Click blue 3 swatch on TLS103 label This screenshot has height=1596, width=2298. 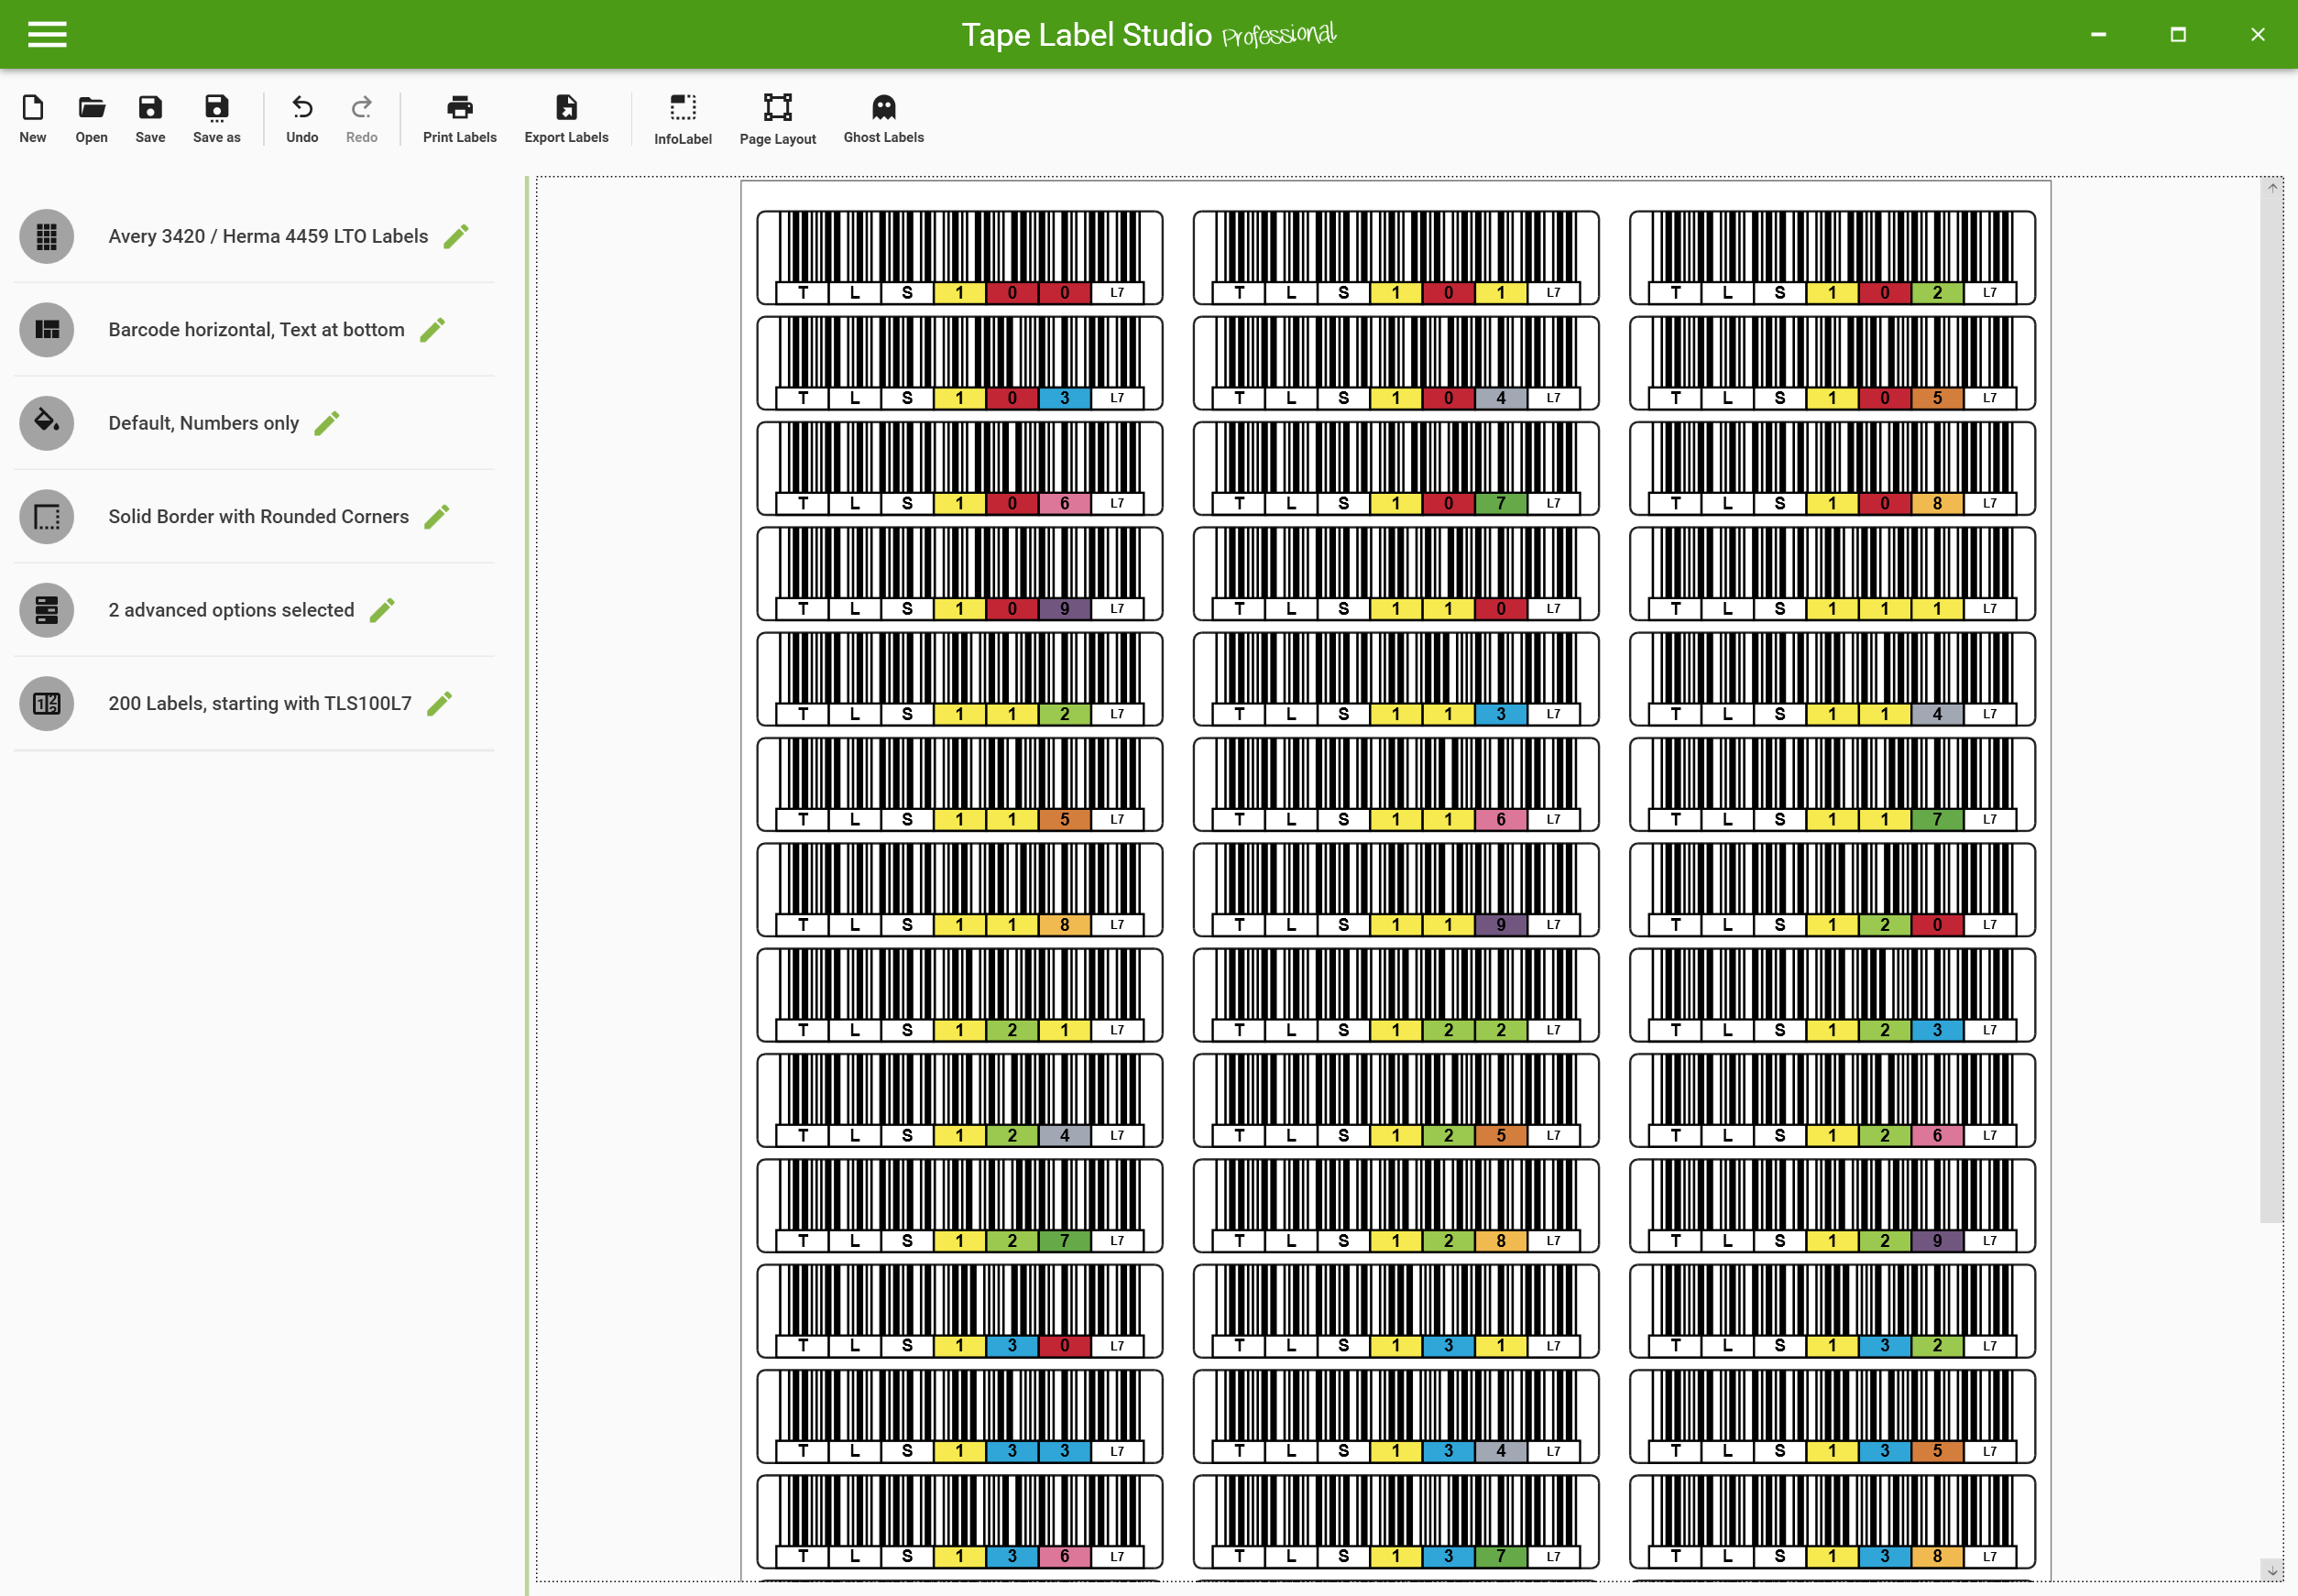tap(1064, 398)
